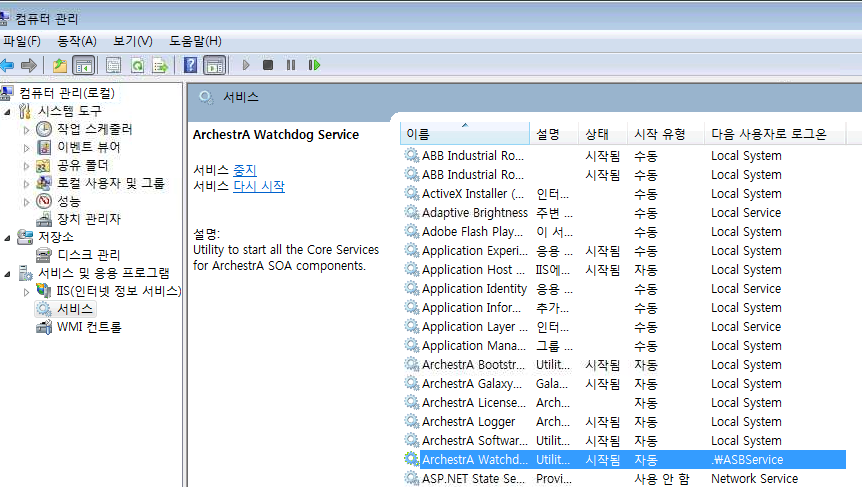Click the Up one level folder icon
Screen dimensions: 862x487
(x=60, y=65)
